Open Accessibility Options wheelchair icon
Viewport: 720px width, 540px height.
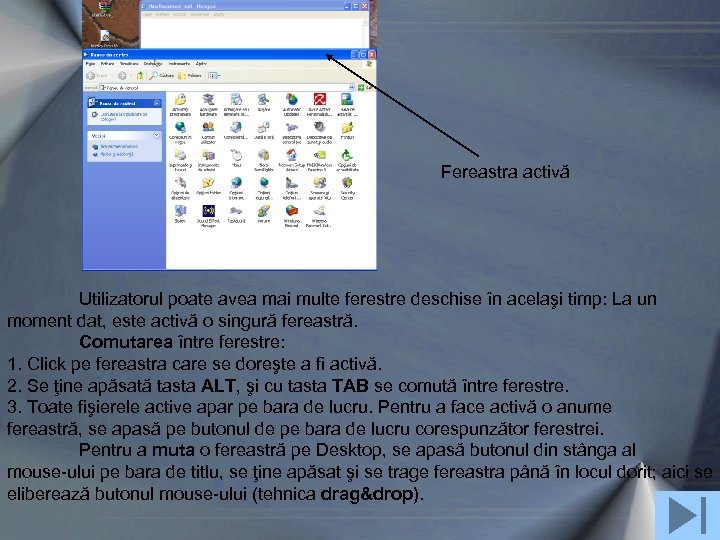tap(347, 155)
